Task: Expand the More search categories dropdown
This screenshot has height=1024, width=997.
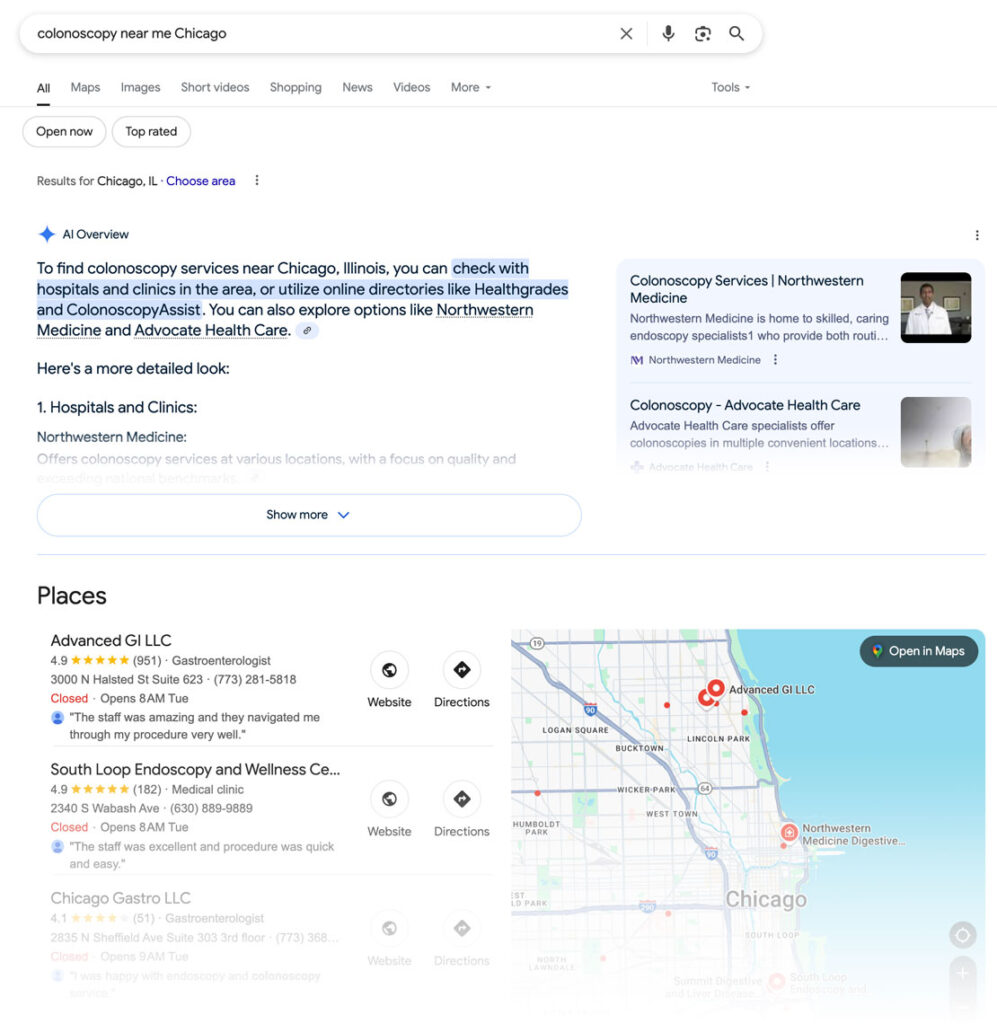Action: 471,88
